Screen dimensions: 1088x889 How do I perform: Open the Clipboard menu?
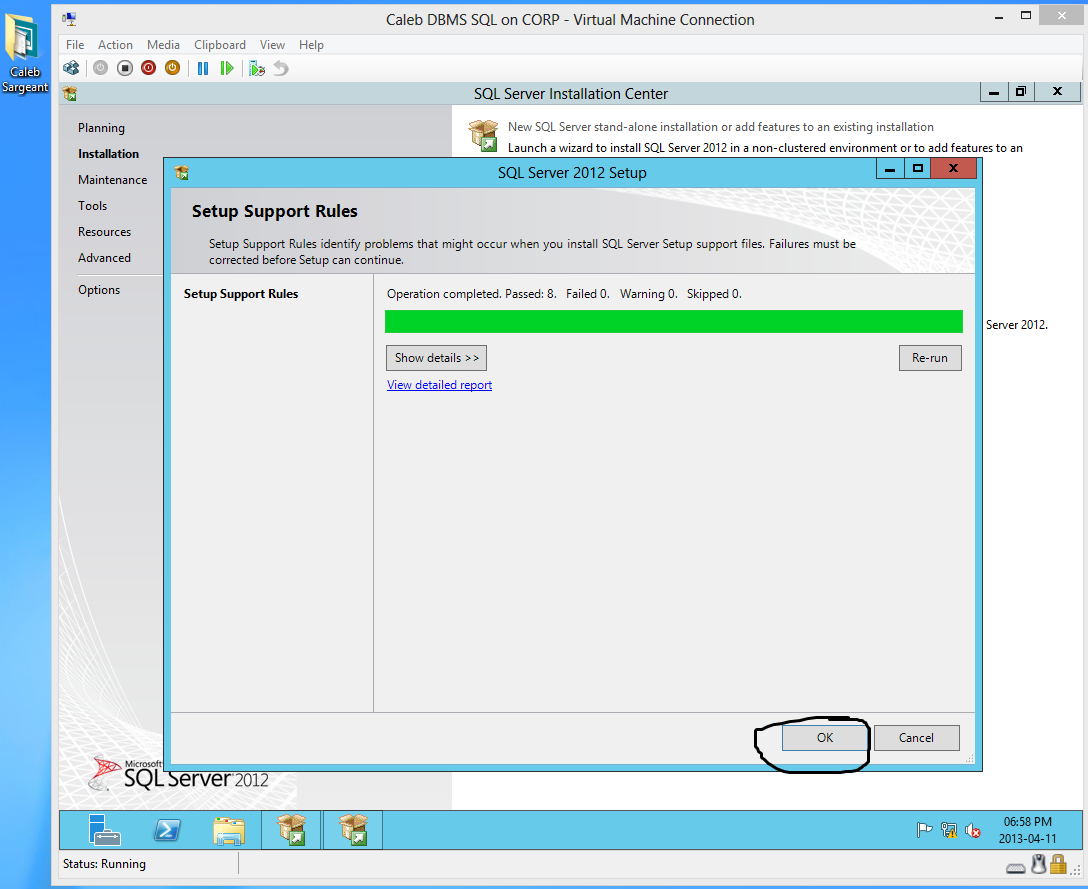[x=220, y=44]
